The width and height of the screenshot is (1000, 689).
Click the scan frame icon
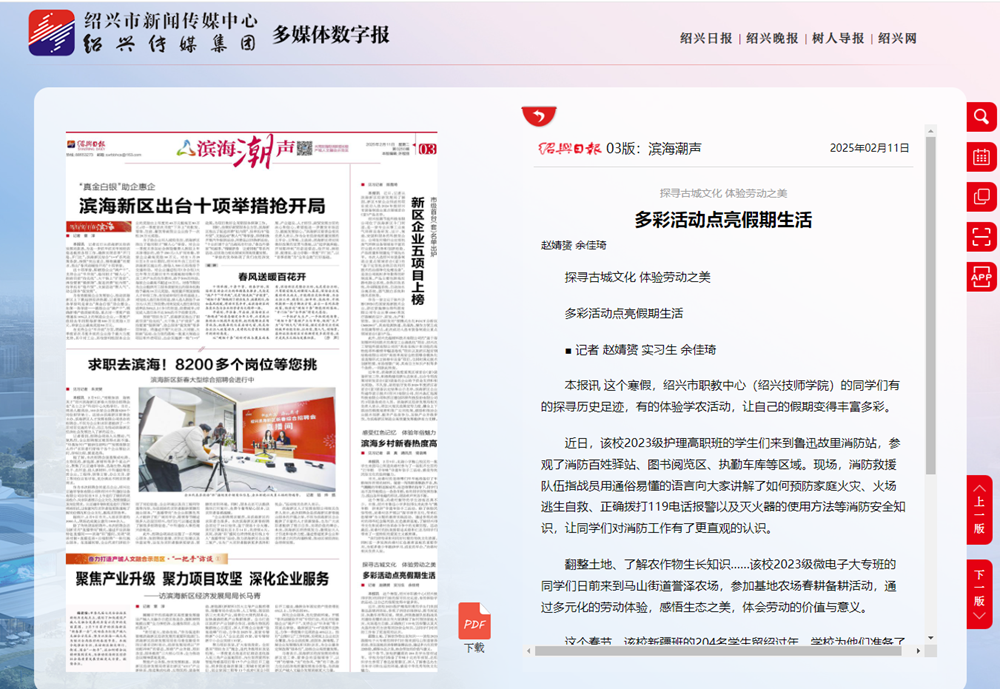(981, 236)
